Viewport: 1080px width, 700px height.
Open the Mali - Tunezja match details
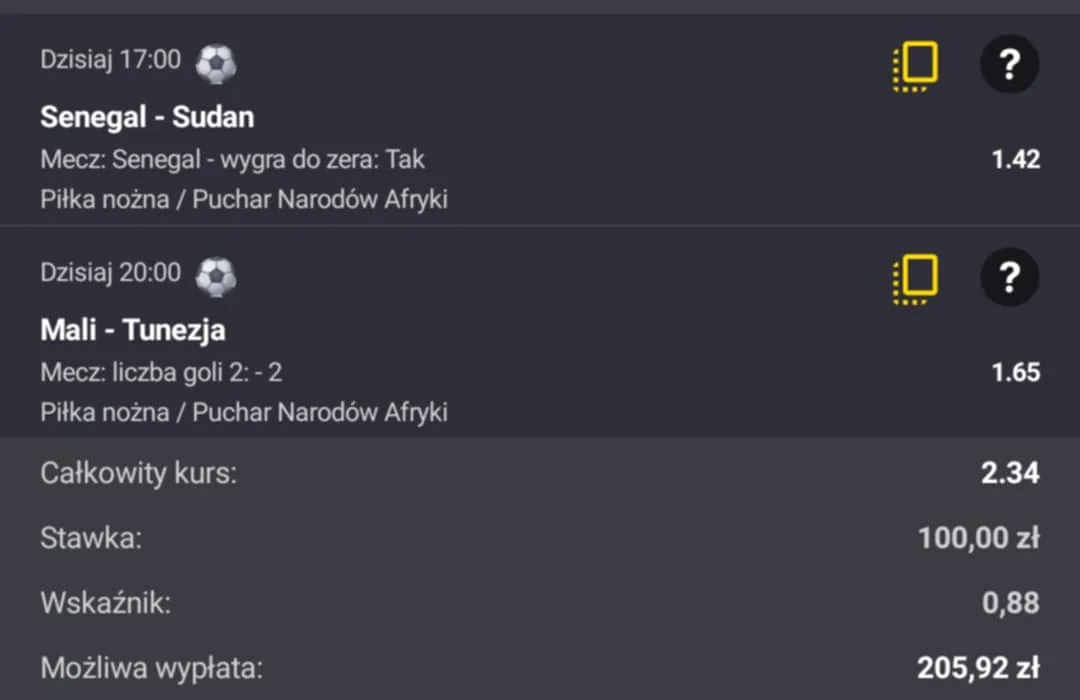tap(134, 329)
